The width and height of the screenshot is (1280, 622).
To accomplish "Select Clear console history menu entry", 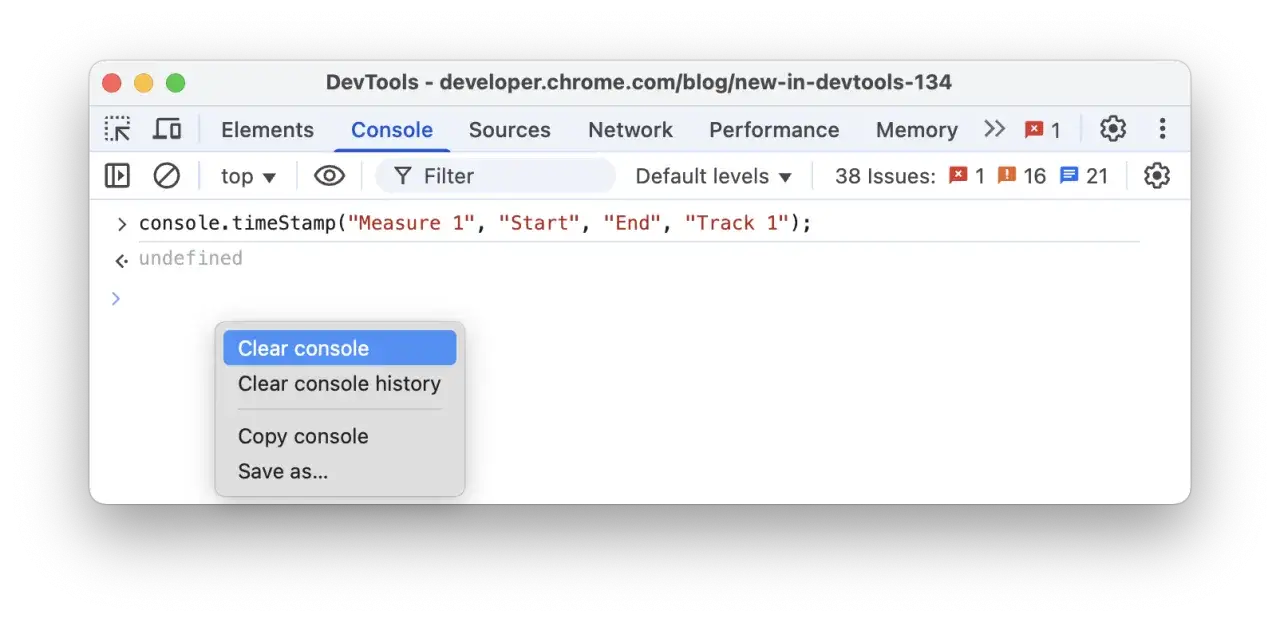I will coord(339,384).
